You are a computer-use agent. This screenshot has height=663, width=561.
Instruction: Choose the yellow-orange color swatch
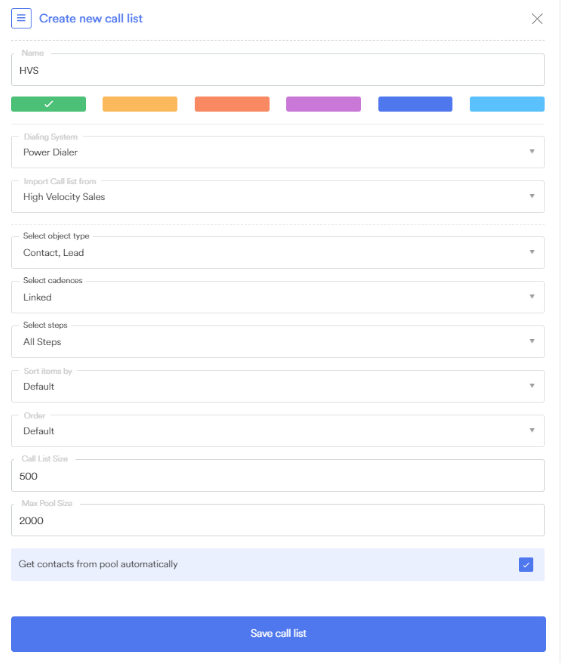coord(140,104)
